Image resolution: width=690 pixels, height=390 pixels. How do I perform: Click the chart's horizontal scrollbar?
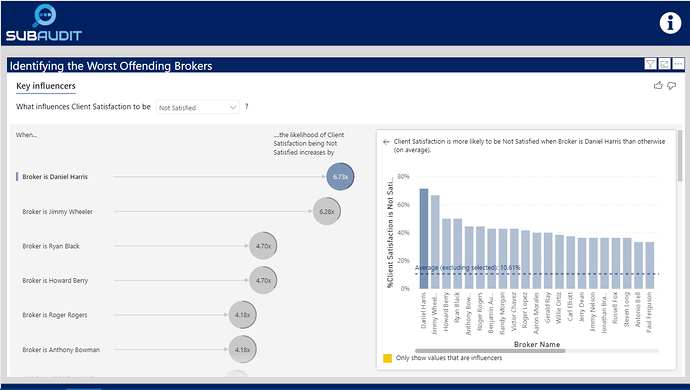click(x=490, y=351)
